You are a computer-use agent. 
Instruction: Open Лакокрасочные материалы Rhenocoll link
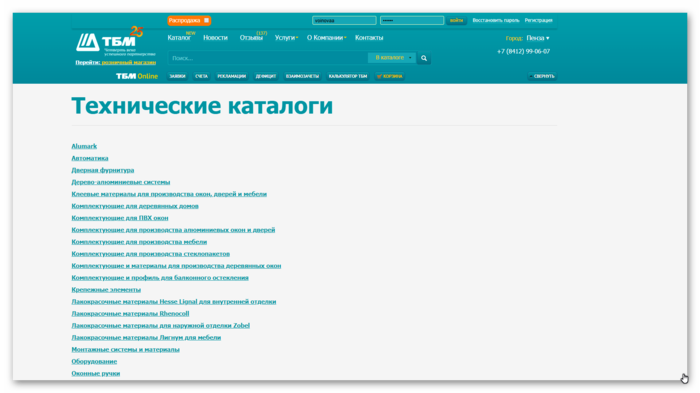click(130, 314)
